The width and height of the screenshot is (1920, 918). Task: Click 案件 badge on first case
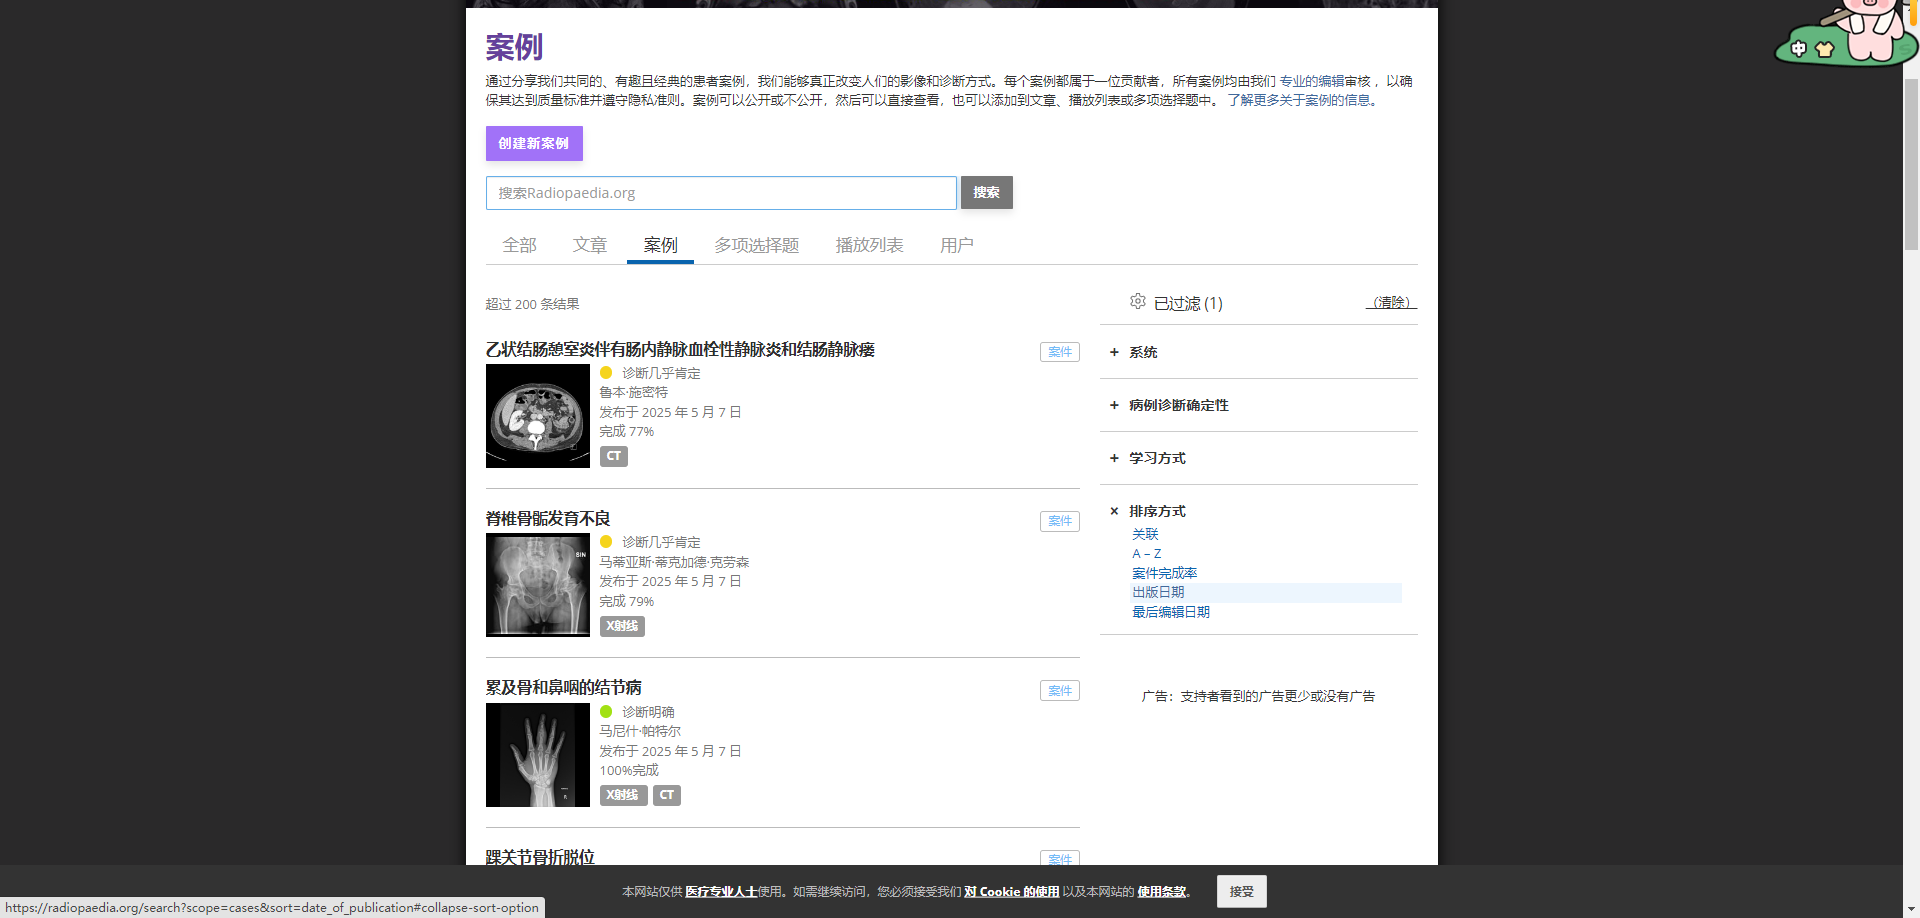pos(1059,352)
